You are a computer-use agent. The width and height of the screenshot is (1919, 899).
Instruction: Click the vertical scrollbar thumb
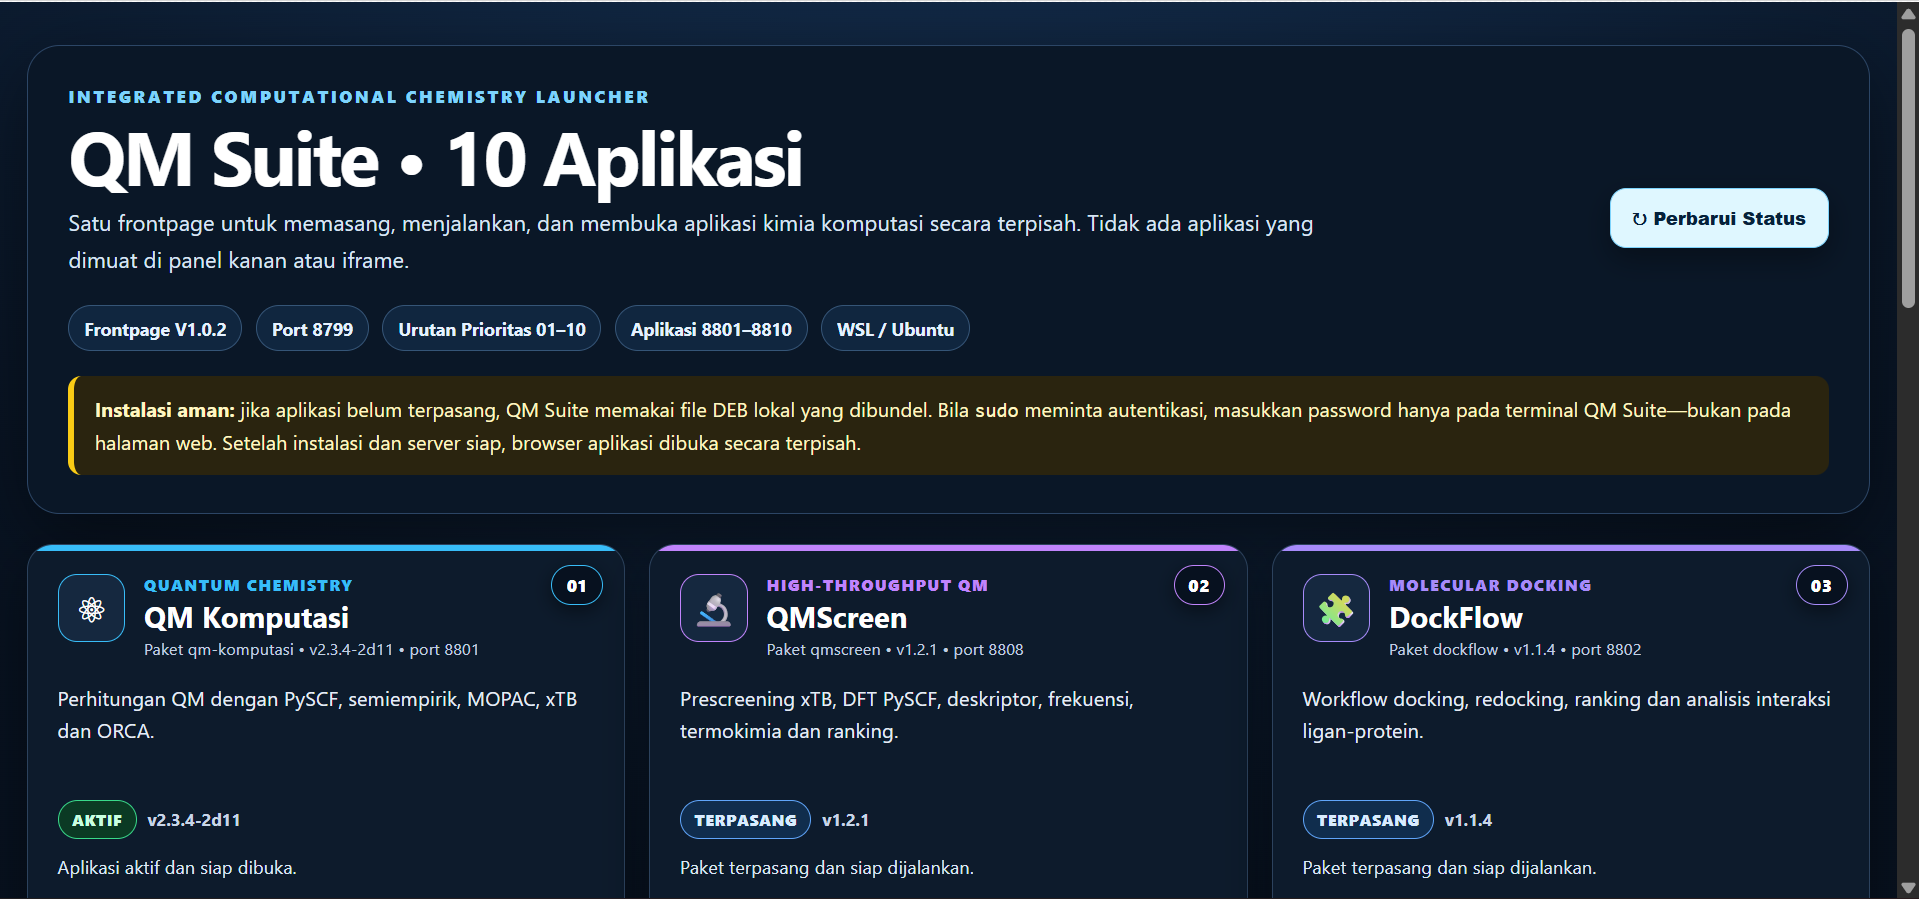click(1908, 167)
